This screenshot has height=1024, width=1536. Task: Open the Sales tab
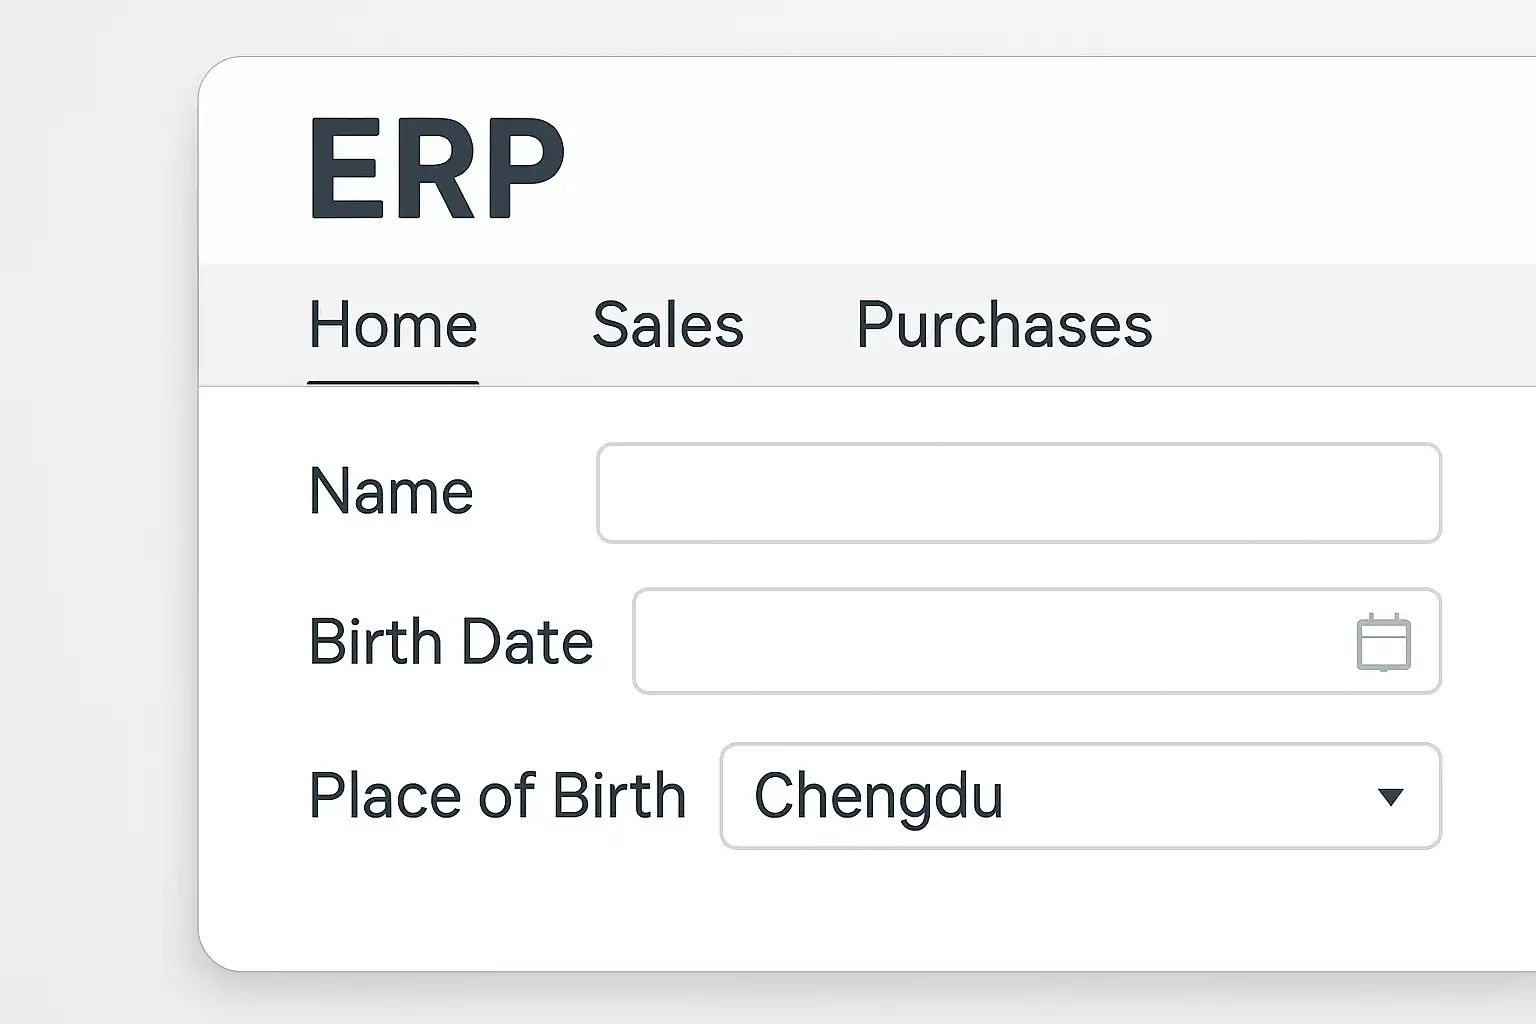click(x=668, y=325)
